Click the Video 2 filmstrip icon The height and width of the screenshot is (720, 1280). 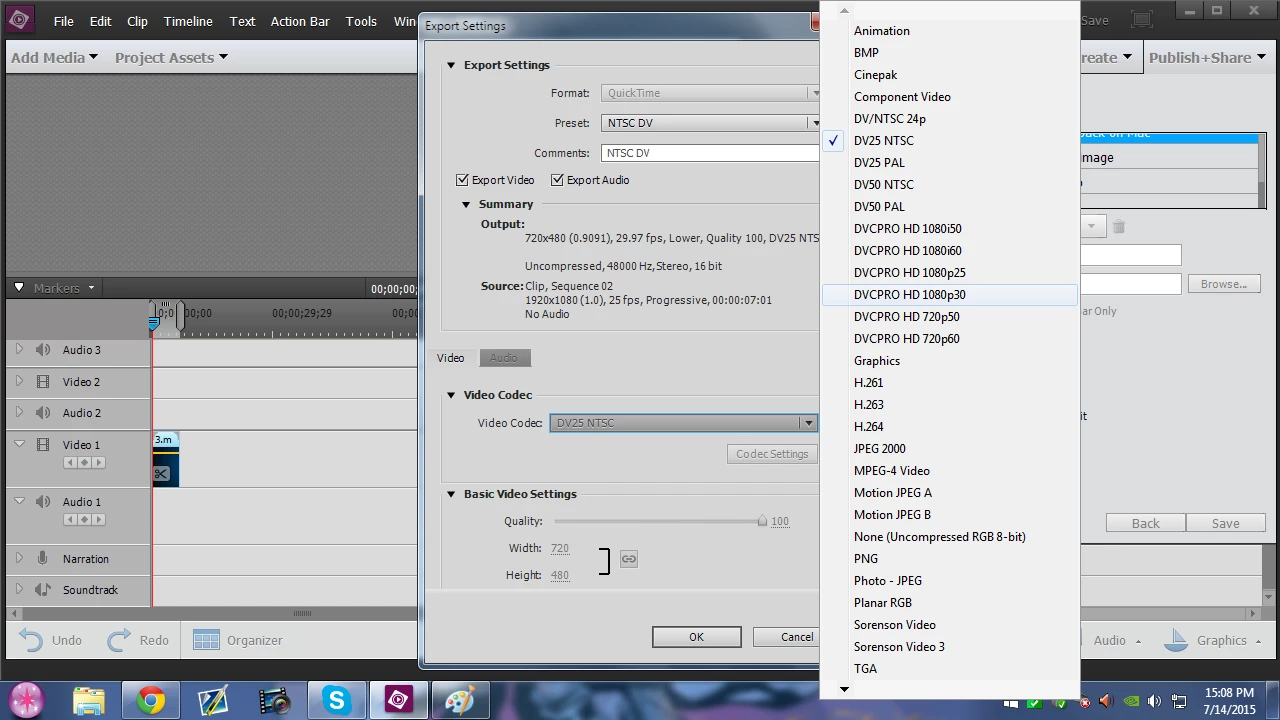point(43,382)
